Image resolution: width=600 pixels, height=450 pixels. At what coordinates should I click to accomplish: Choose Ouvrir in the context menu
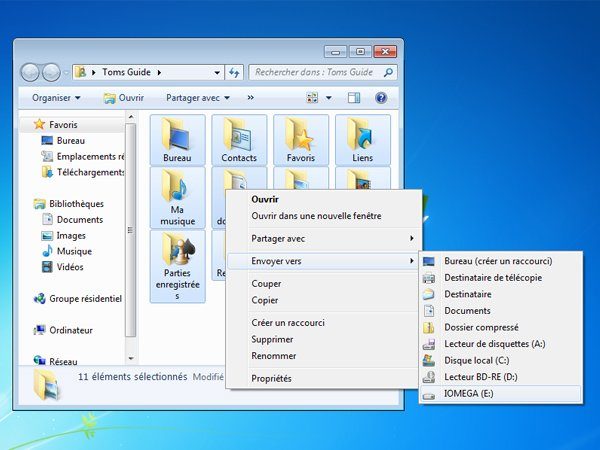point(323,199)
